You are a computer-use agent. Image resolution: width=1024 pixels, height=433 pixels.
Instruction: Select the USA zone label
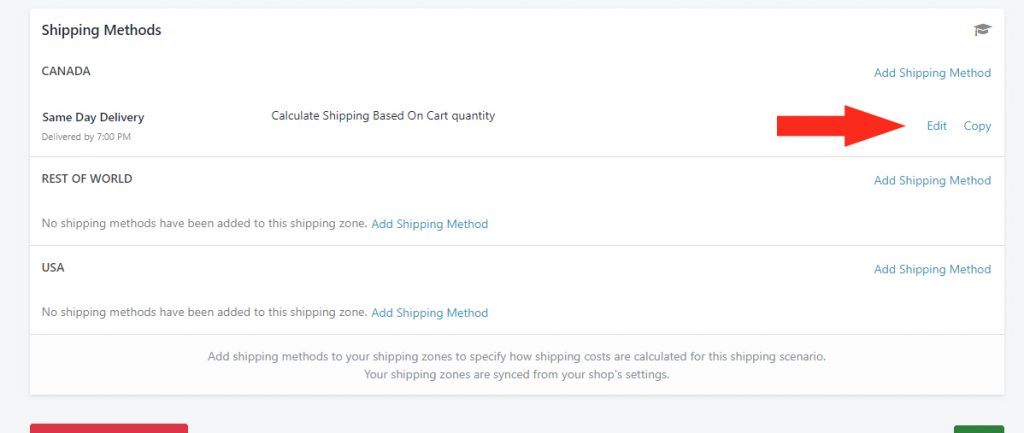click(53, 268)
